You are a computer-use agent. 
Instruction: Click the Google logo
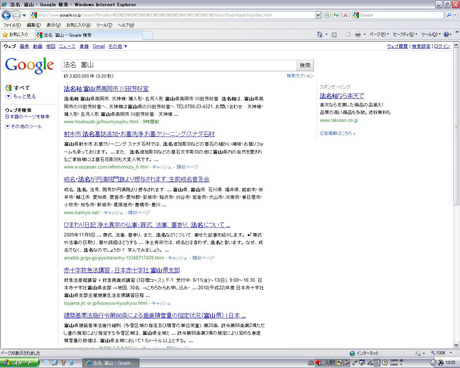(x=29, y=65)
